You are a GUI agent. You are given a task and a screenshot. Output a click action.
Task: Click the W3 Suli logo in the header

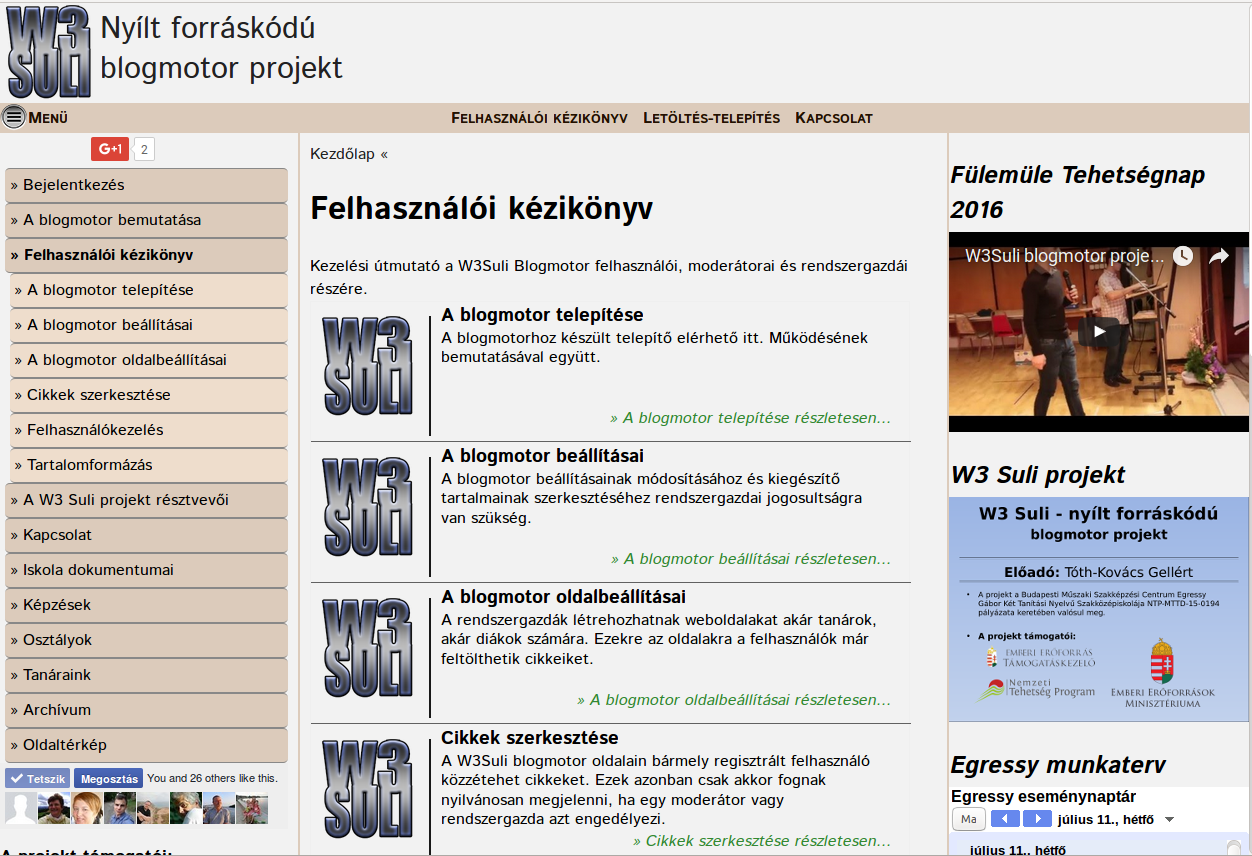(49, 52)
